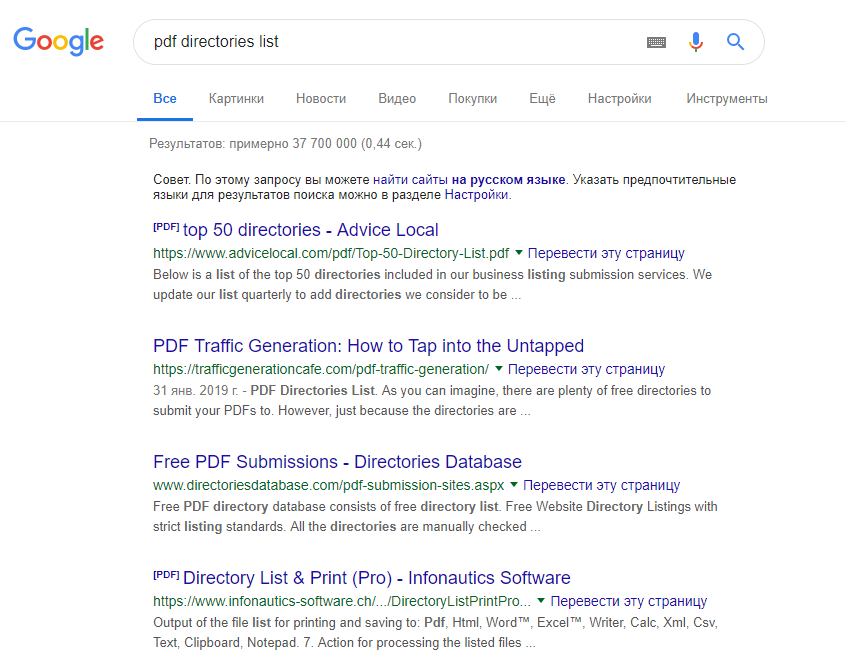Open the 'top 50 directories - Advice Local' result
Viewport: 846px width, 671px height.
coord(310,230)
